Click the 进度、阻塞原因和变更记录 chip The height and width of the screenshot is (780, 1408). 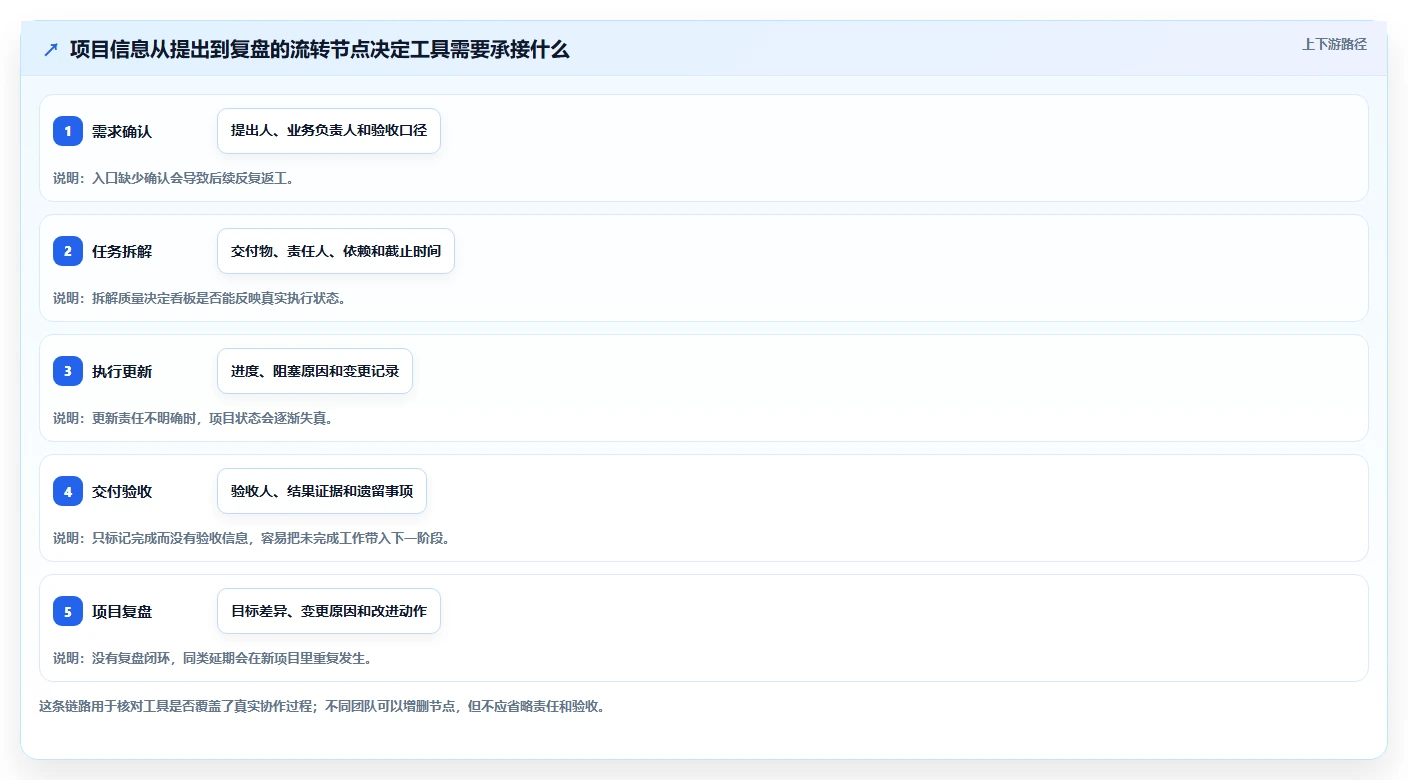click(315, 371)
